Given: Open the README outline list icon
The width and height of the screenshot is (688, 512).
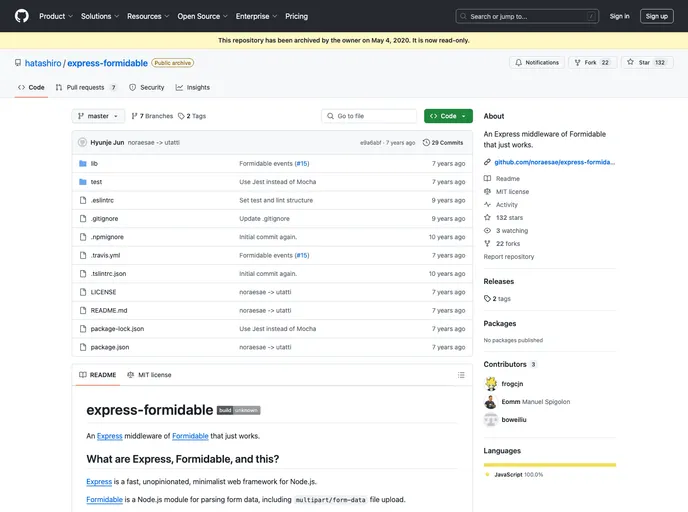Looking at the screenshot, I should pos(461,375).
